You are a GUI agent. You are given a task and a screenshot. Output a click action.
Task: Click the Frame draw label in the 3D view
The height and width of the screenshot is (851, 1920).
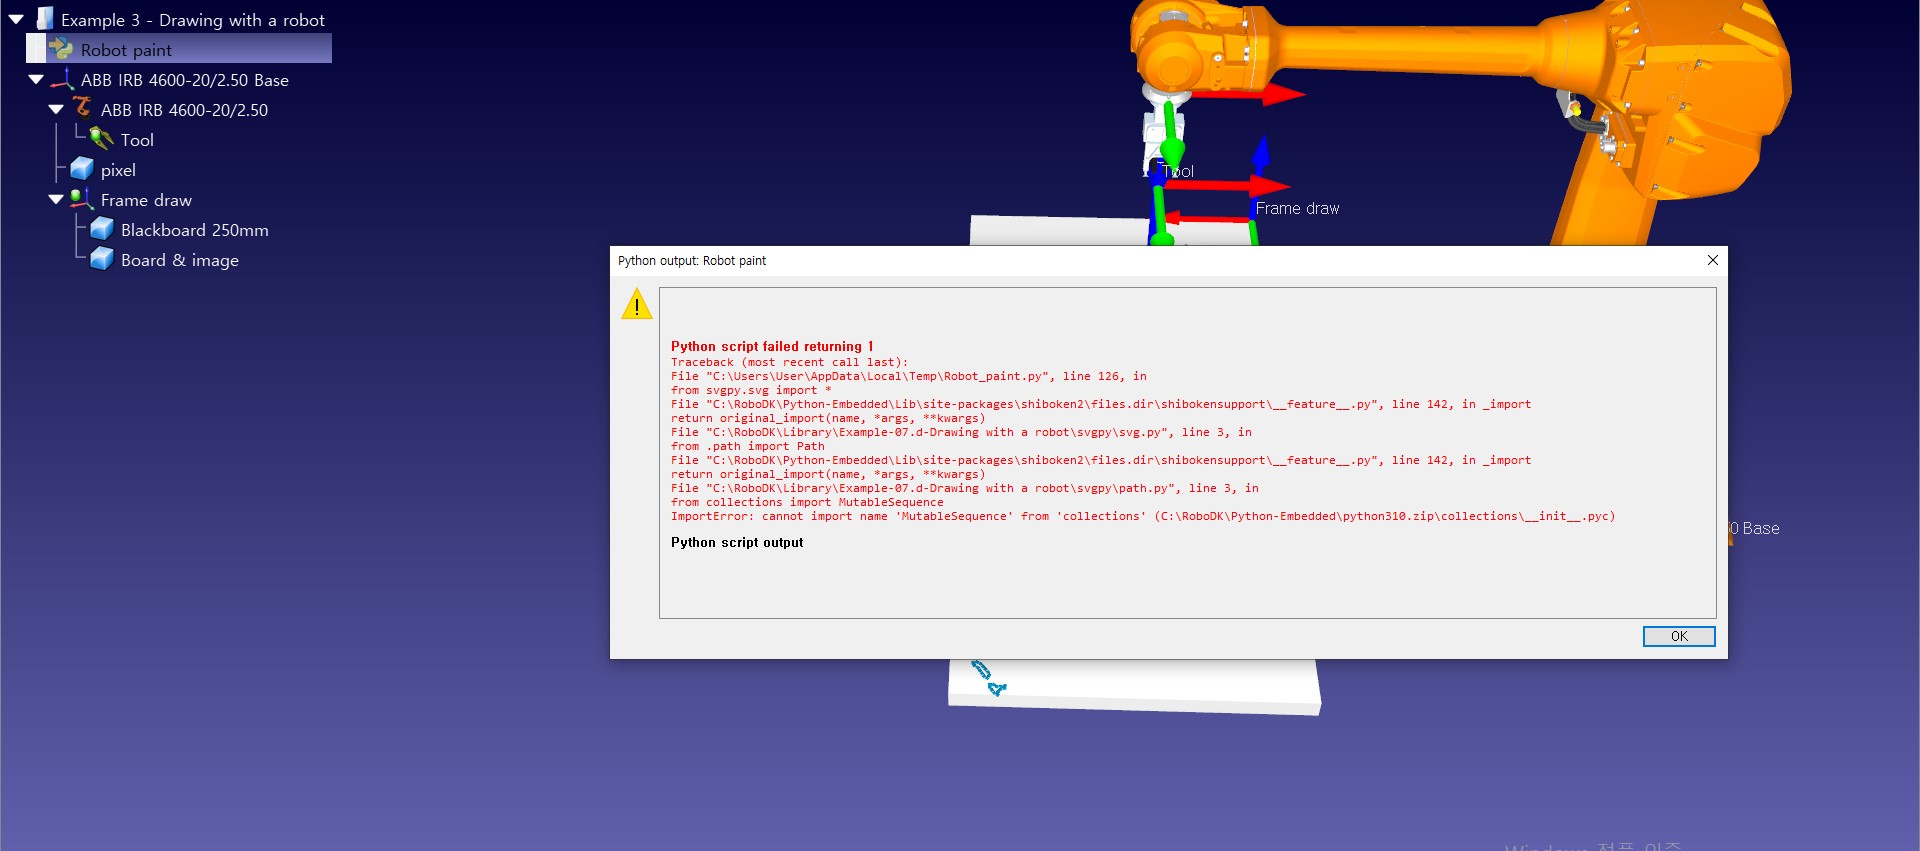point(1297,208)
